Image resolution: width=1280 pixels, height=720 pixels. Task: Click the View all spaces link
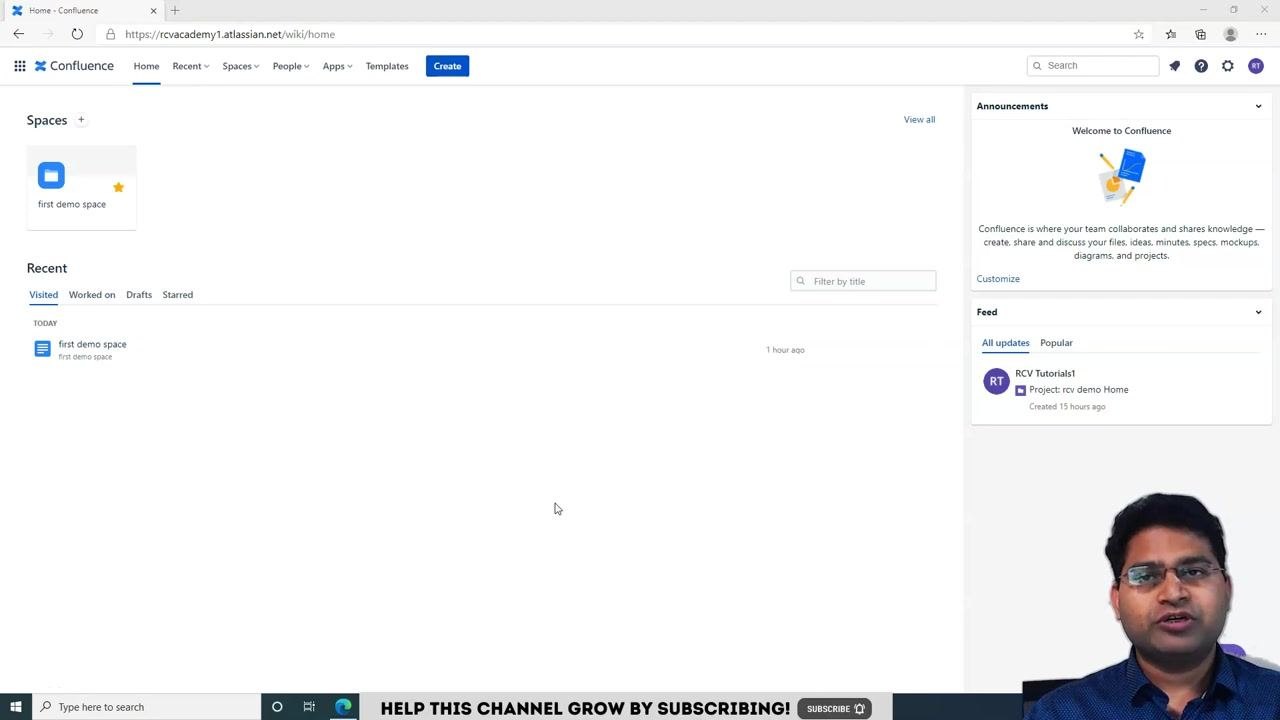(919, 120)
